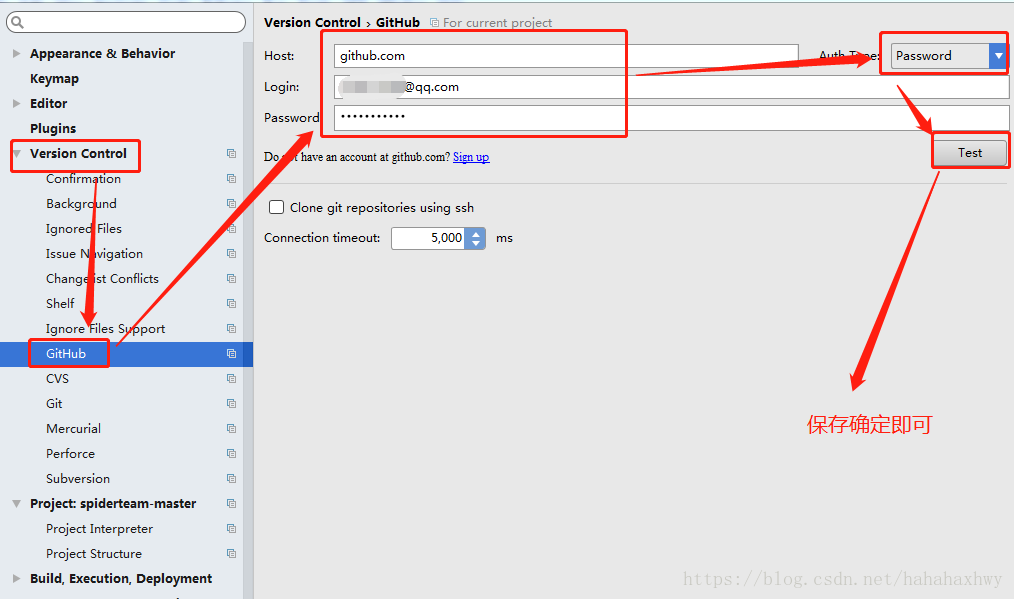
Task: Click project-level icon beside Changelist Conflicts
Action: (x=231, y=278)
